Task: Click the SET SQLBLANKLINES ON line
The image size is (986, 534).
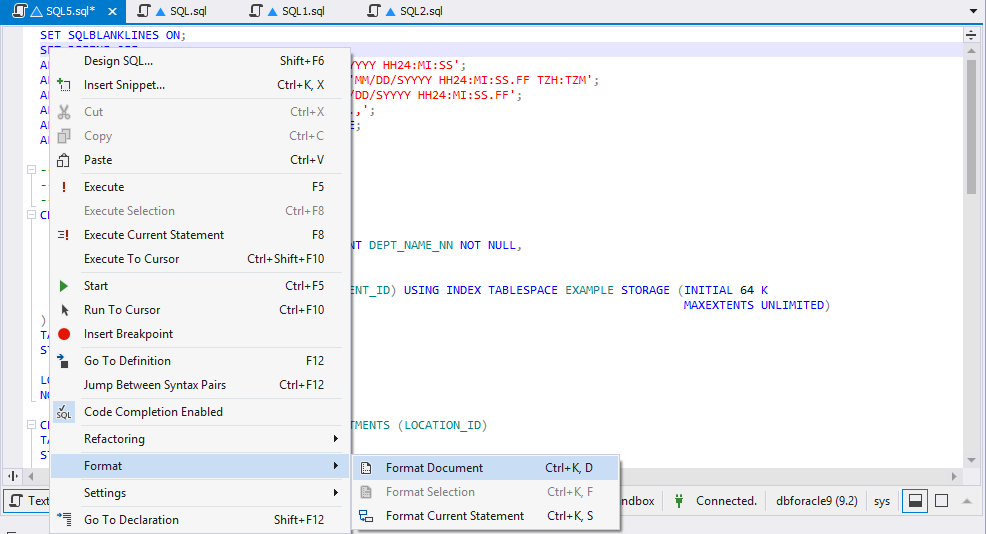Action: pyautogui.click(x=113, y=35)
